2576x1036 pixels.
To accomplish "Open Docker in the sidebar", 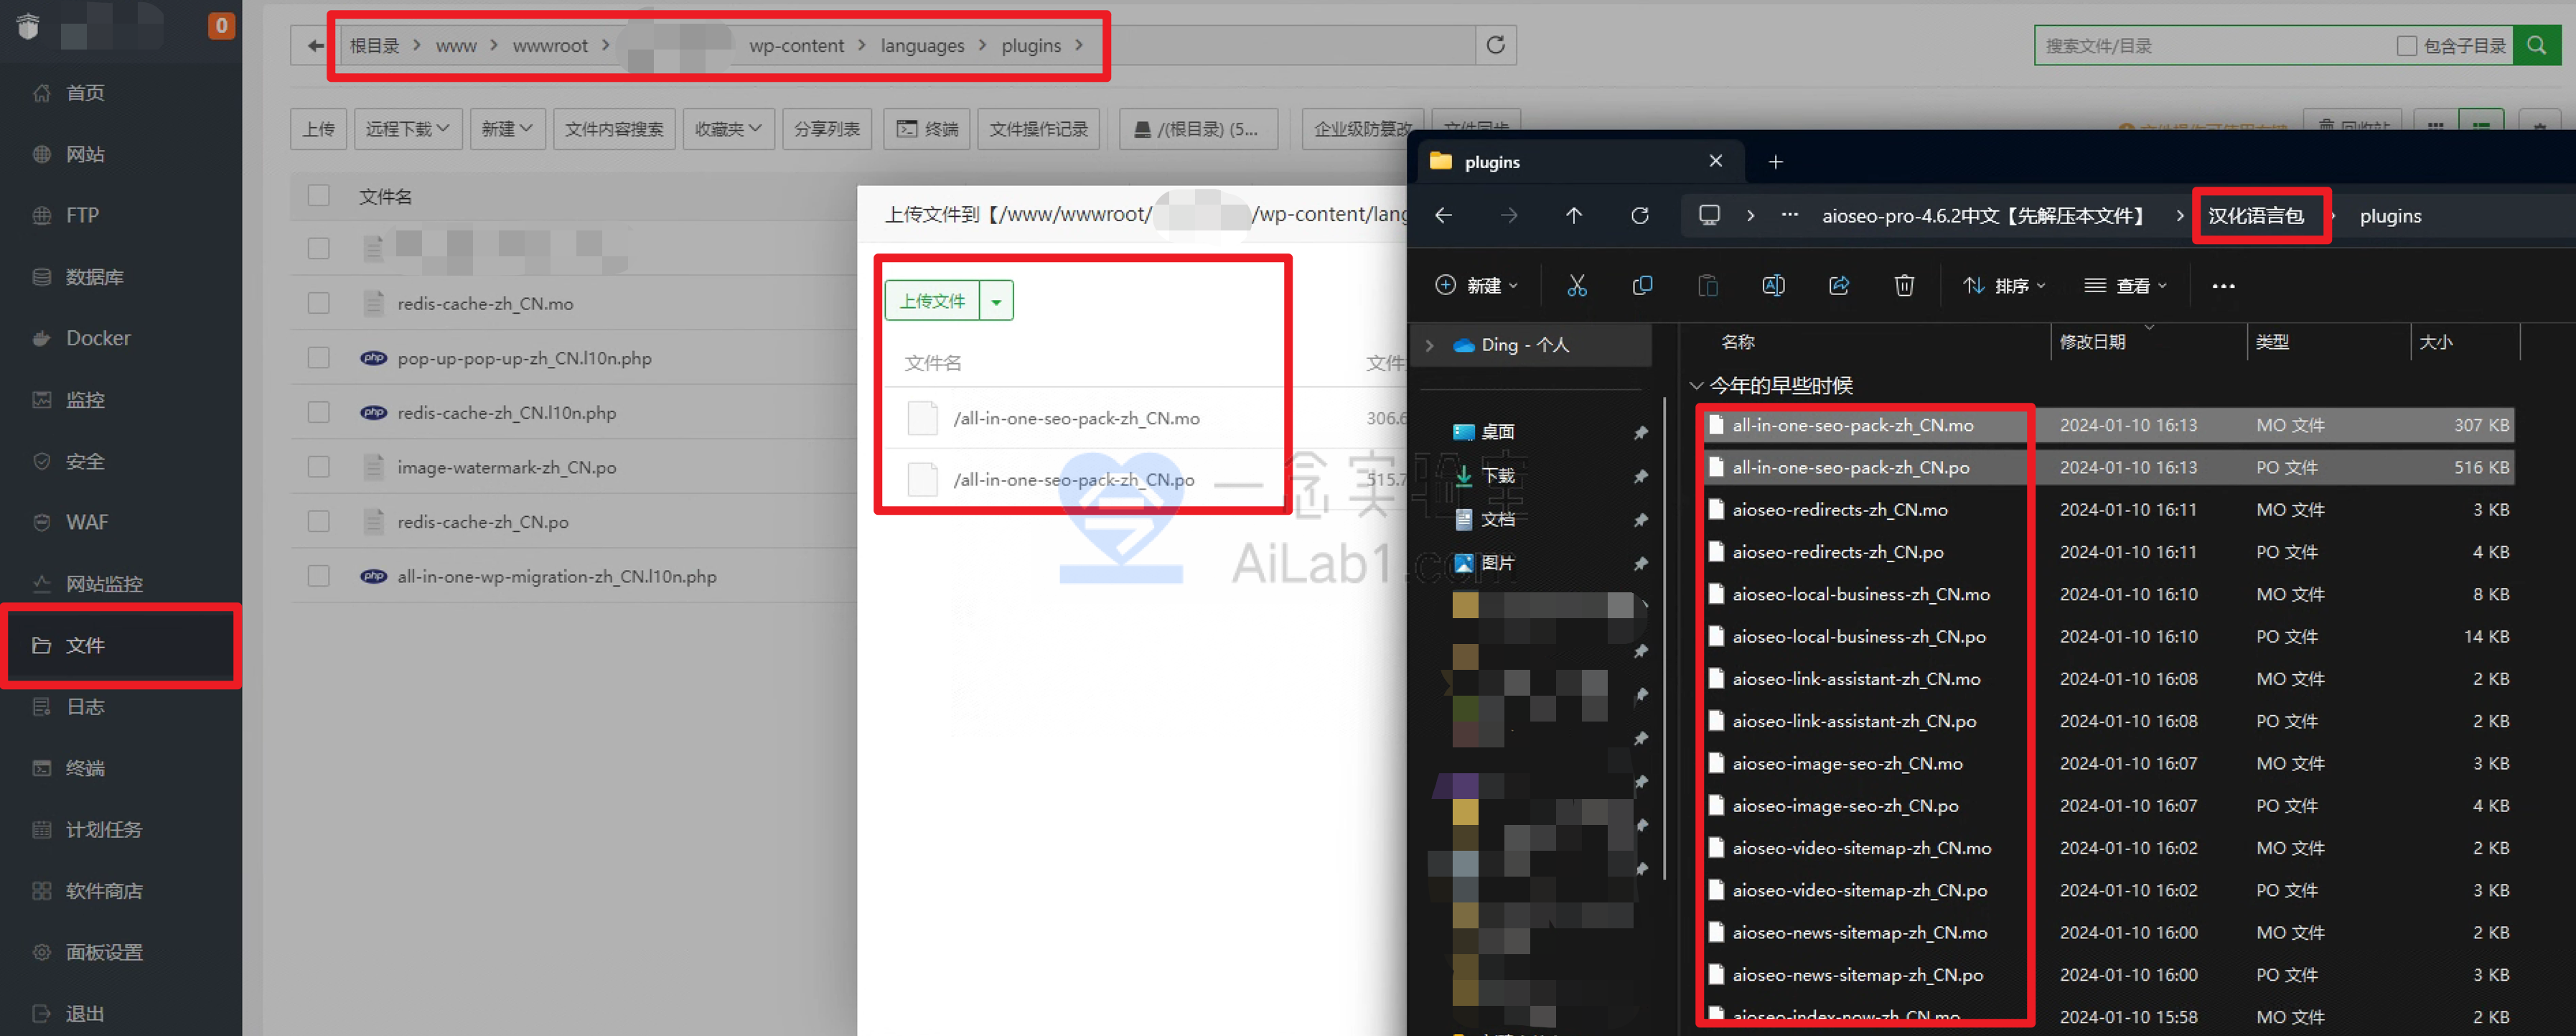I will [98, 338].
